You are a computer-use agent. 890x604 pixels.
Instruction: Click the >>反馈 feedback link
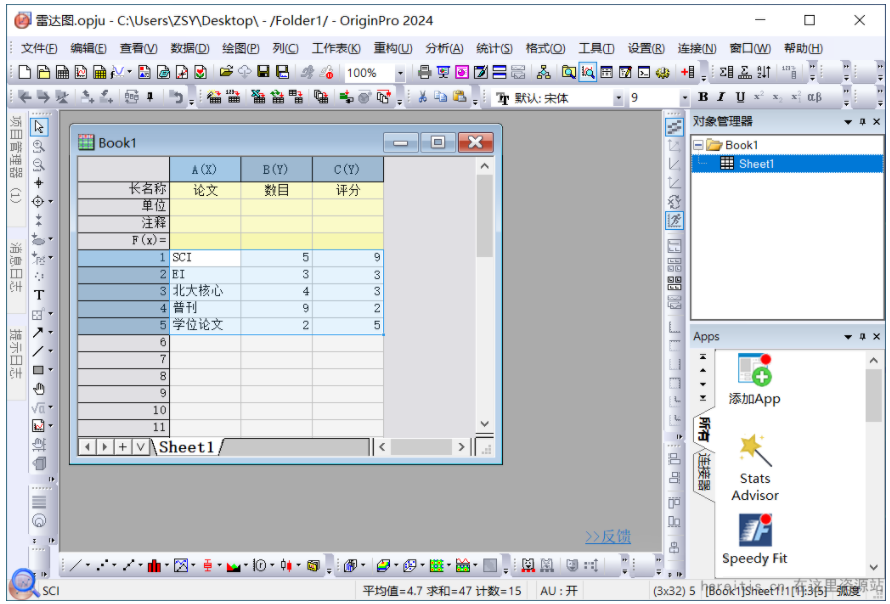608,536
